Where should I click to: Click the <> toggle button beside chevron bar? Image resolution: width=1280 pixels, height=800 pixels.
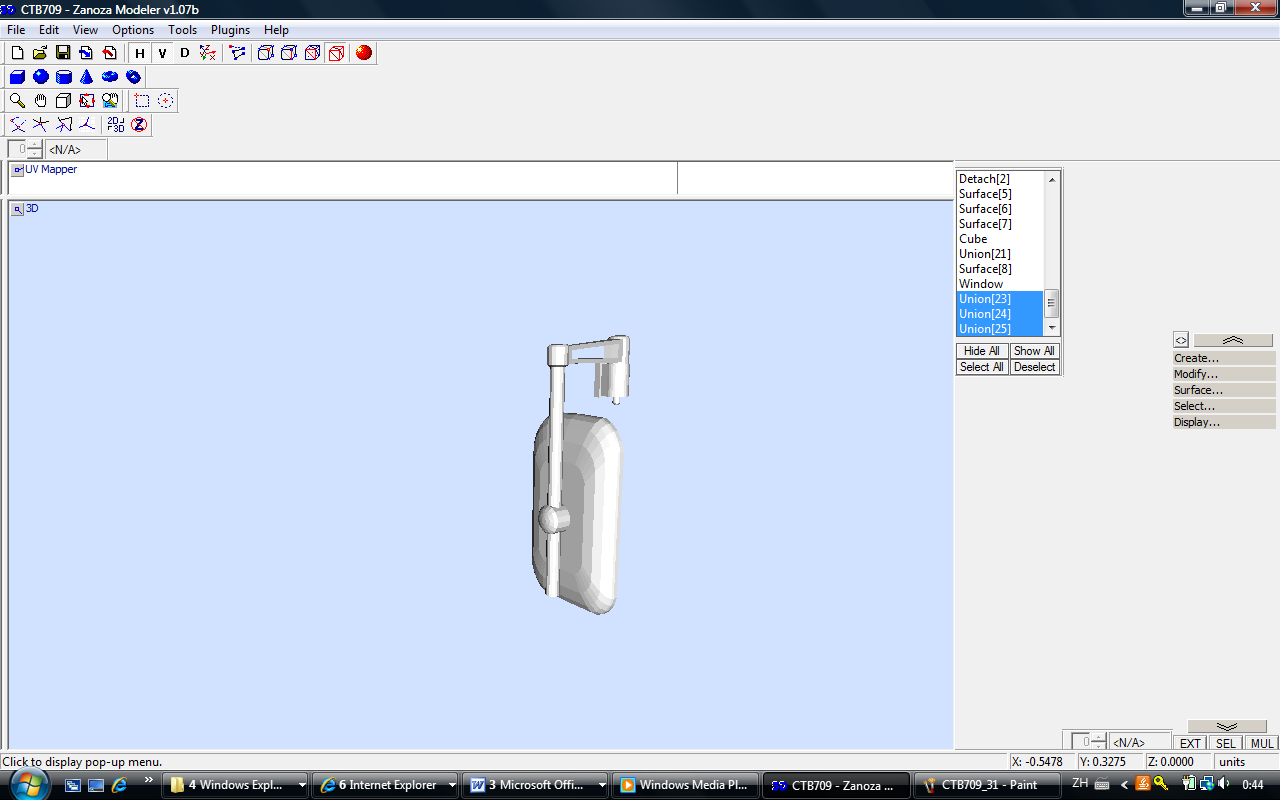1180,340
